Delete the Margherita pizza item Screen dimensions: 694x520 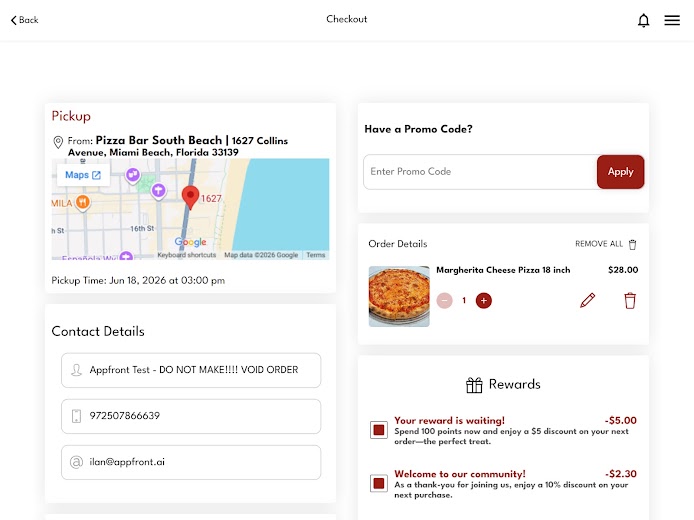pyautogui.click(x=630, y=300)
